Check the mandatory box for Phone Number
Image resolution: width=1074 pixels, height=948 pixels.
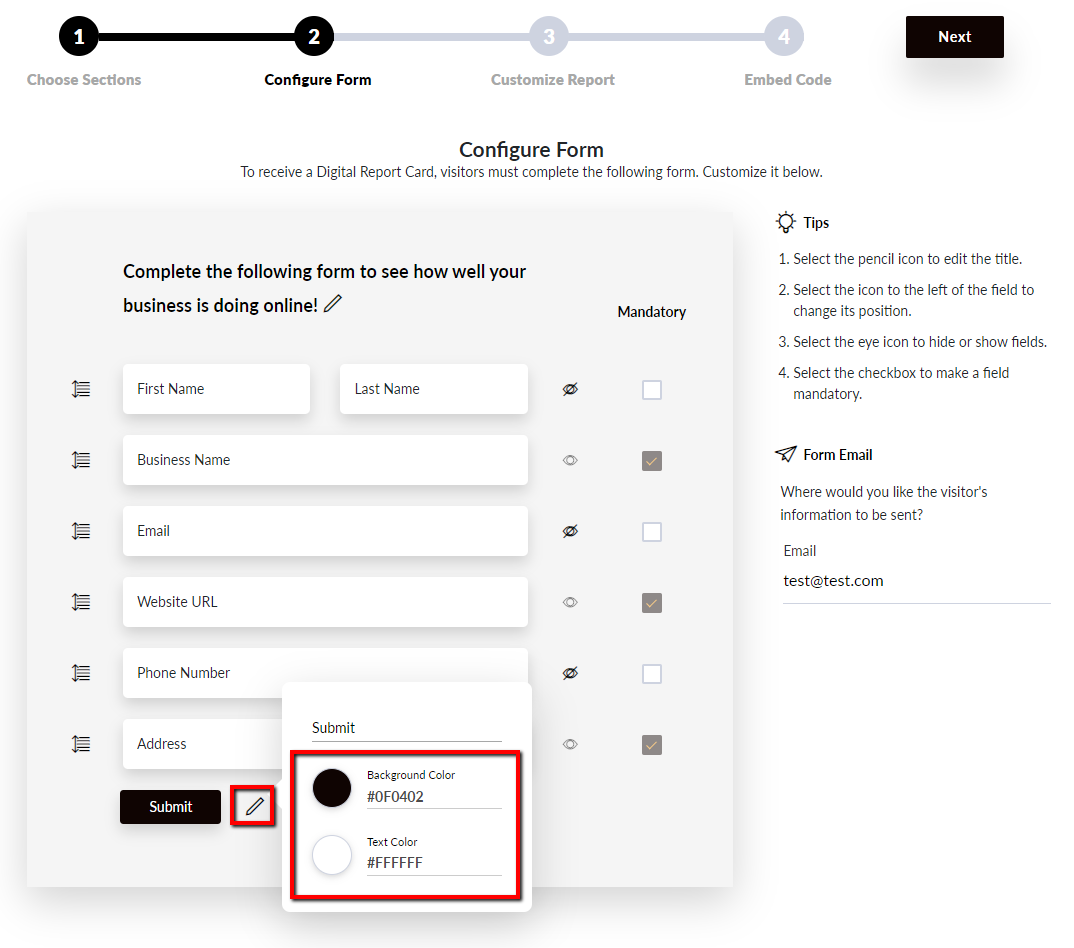click(651, 674)
